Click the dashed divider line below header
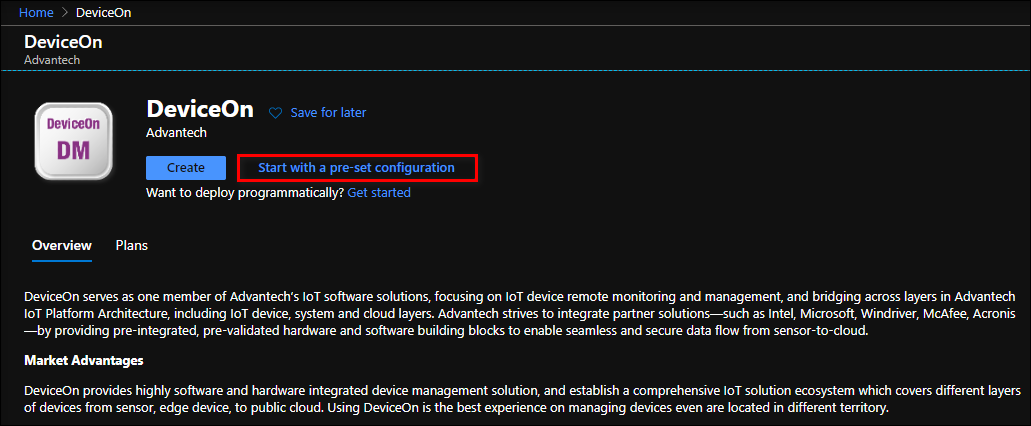Screen dimensions: 1031x426 pyautogui.click(x=515, y=70)
